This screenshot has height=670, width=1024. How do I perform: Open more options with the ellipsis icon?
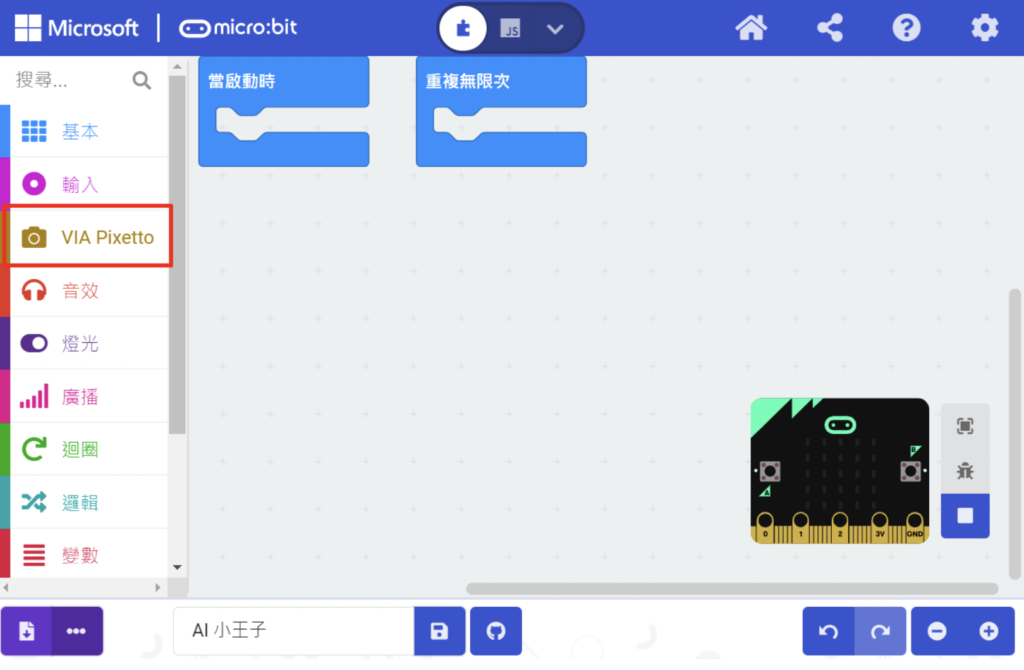75,631
